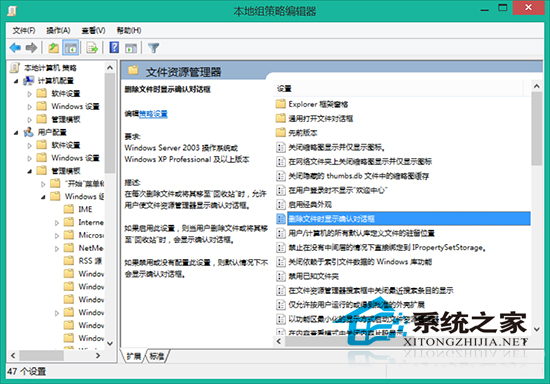Select the 启用经典外观 policy
Image resolution: width=550 pixels, height=384 pixels.
pyautogui.click(x=304, y=204)
